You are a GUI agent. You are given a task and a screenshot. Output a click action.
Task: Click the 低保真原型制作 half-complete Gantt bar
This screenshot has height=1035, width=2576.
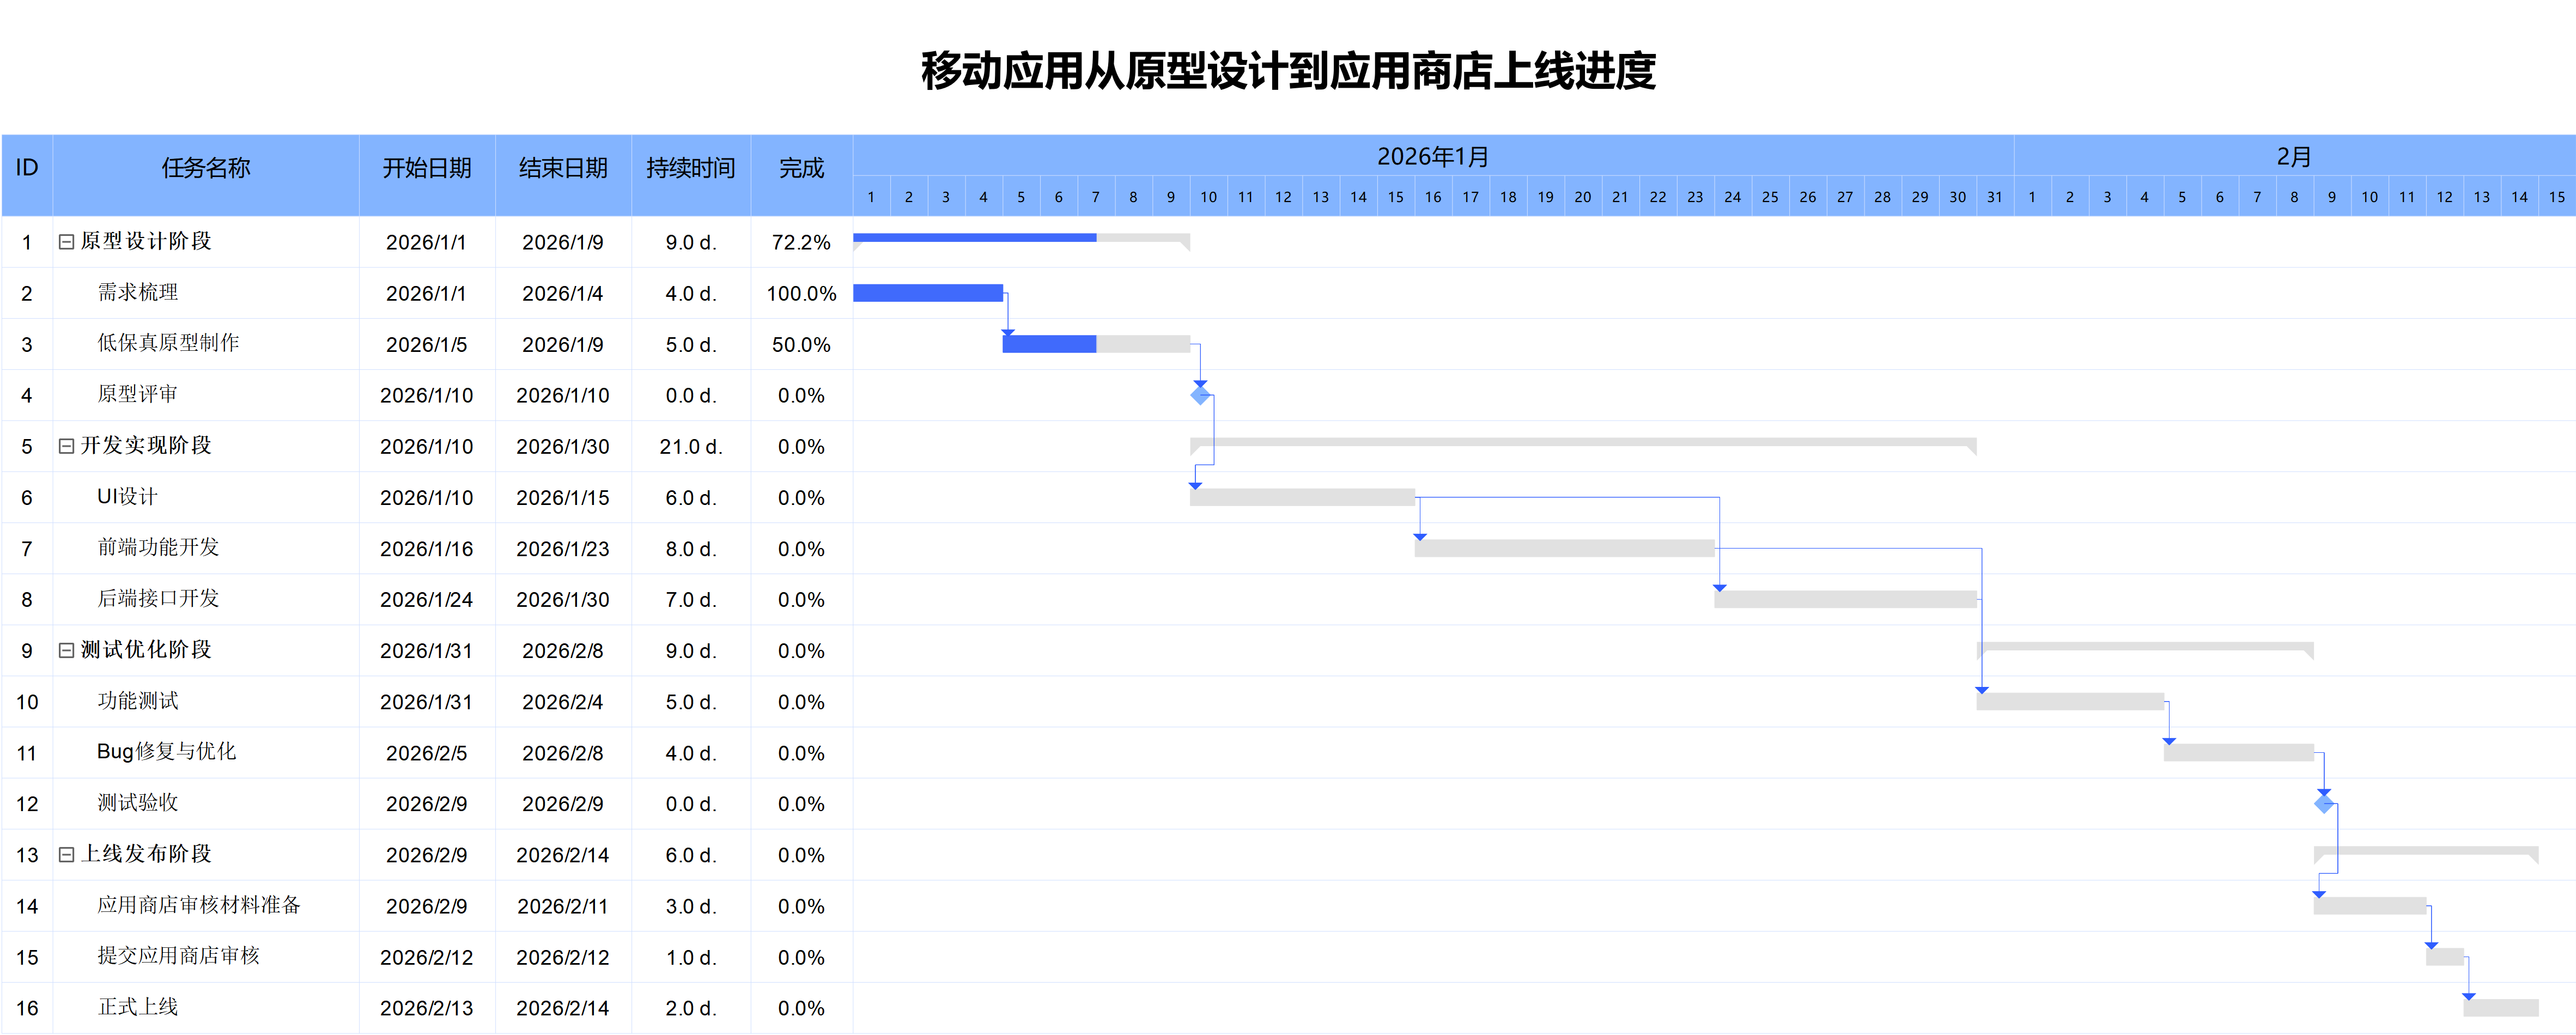pyautogui.click(x=1096, y=344)
